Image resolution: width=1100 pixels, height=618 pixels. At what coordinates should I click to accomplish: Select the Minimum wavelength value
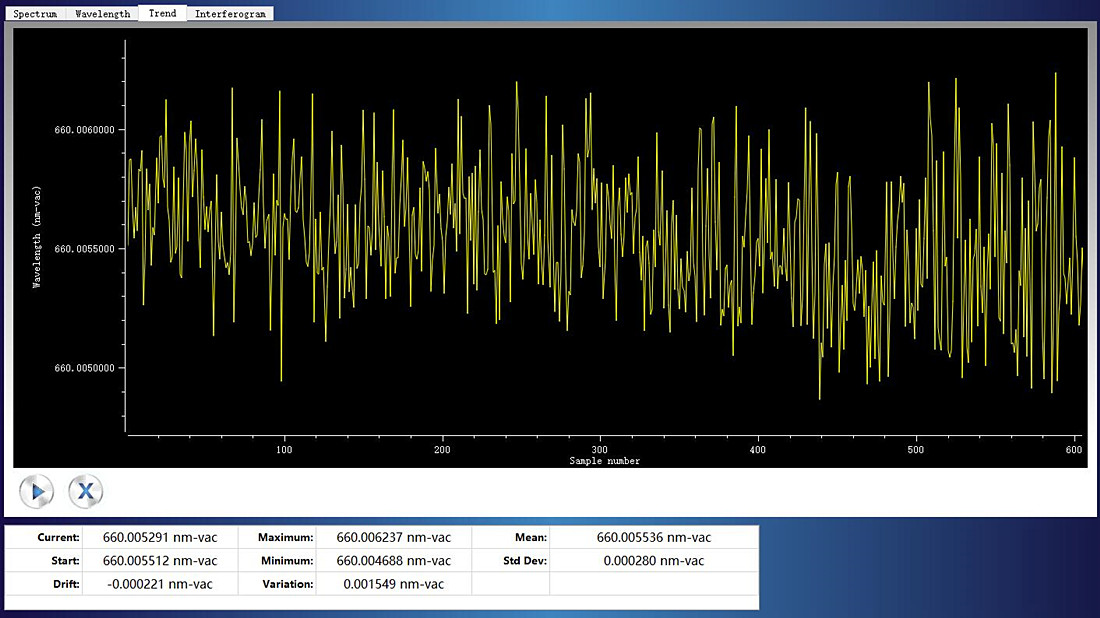click(x=394, y=560)
